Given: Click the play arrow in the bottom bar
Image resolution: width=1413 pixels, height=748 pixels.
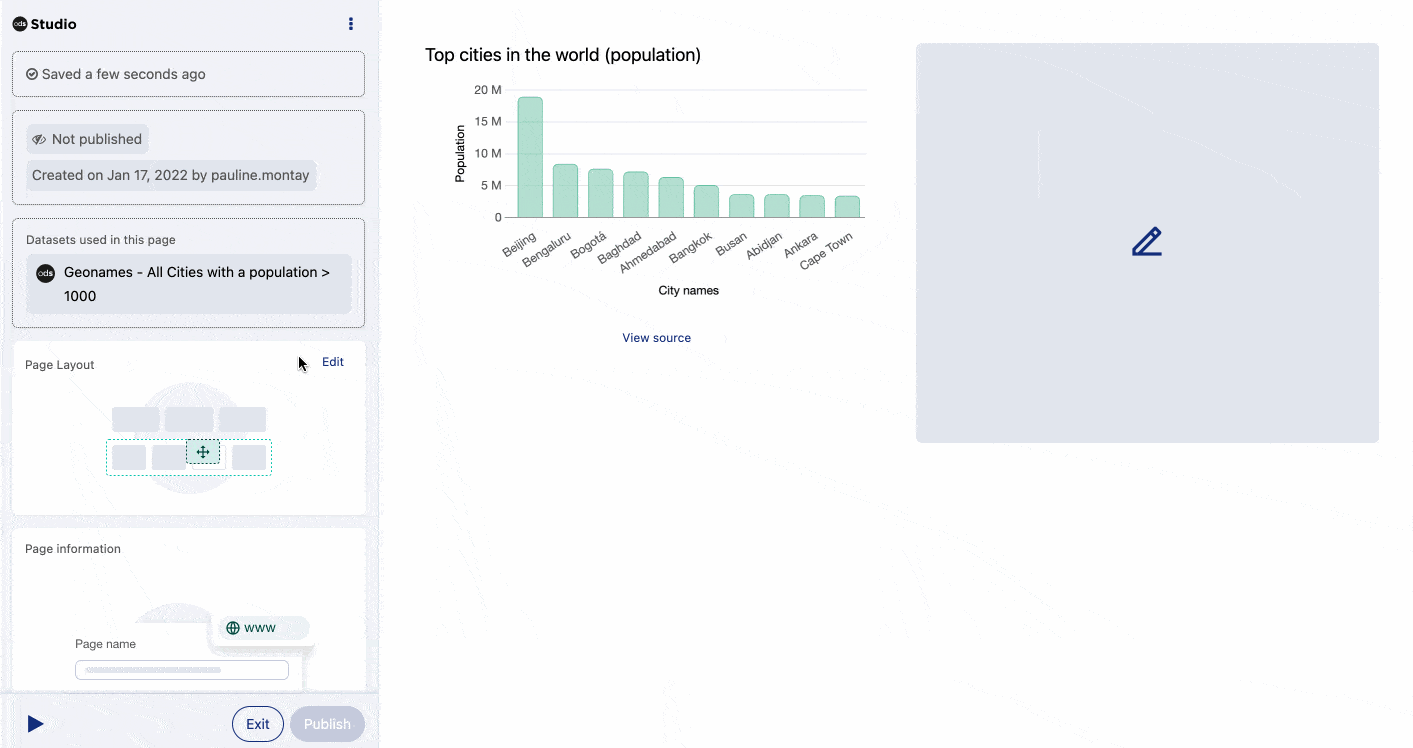Looking at the screenshot, I should [x=35, y=723].
